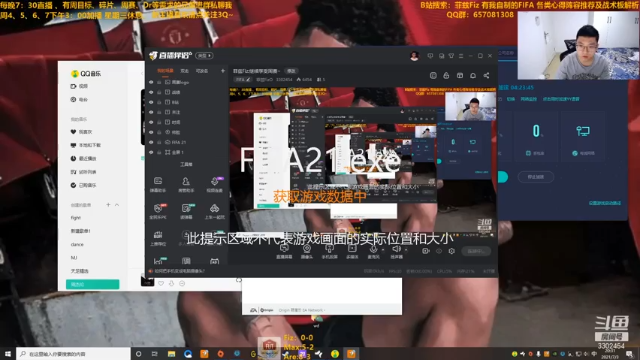Open 本地和下载 in QQ Music sidebar
Image resolution: width=640 pixels, height=360 pixels.
86,145
